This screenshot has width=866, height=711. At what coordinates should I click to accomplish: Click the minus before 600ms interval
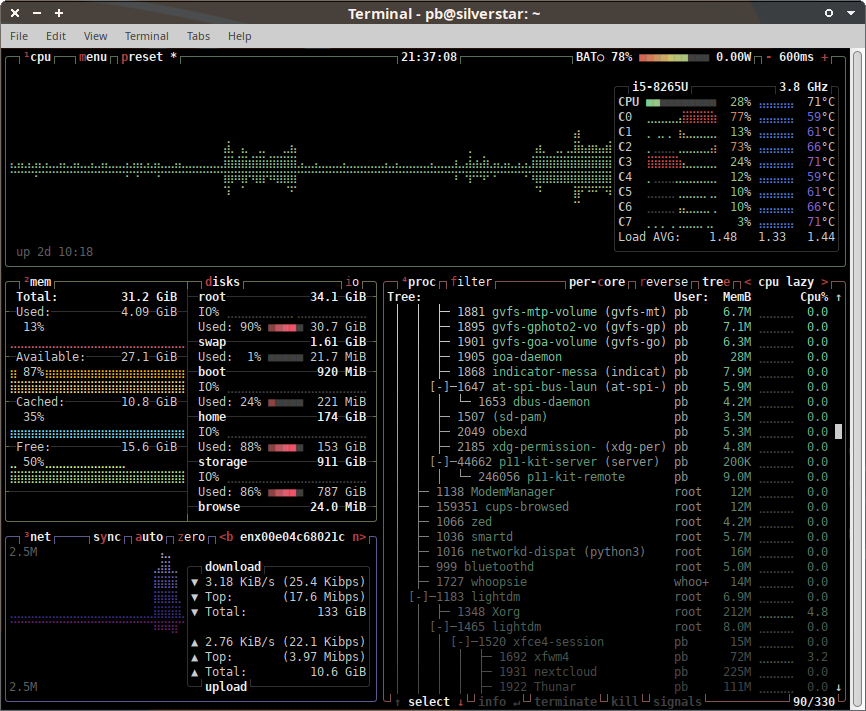click(768, 57)
